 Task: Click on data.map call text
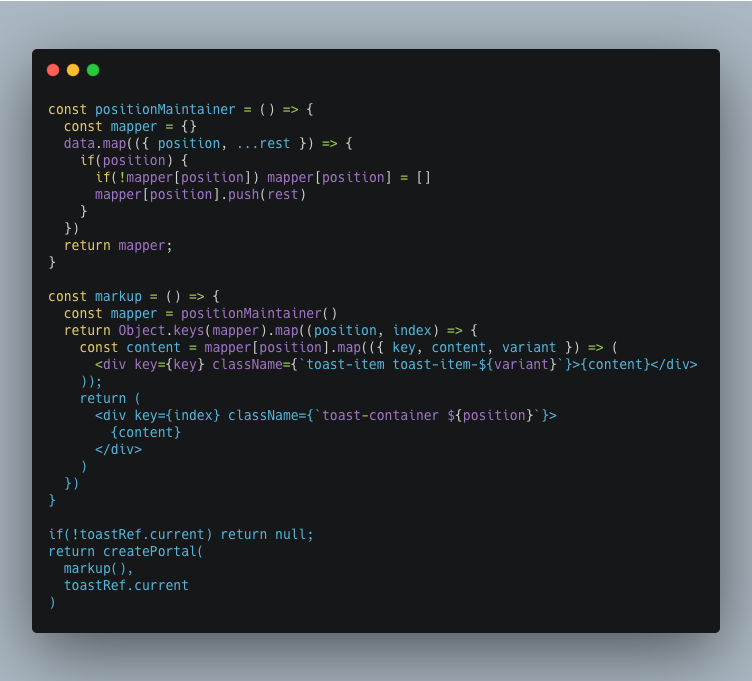[x=95, y=143]
